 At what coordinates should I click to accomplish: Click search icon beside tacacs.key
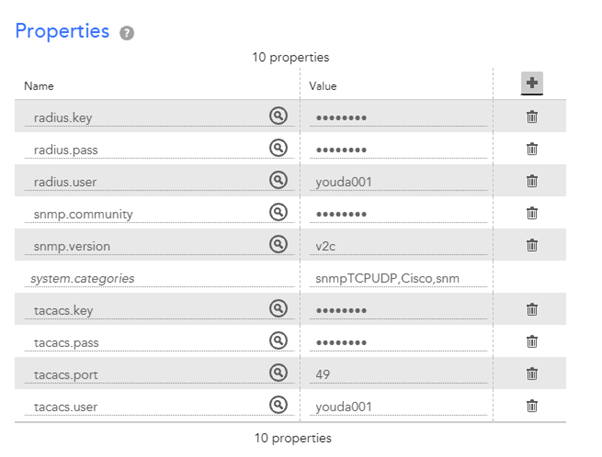(x=278, y=309)
